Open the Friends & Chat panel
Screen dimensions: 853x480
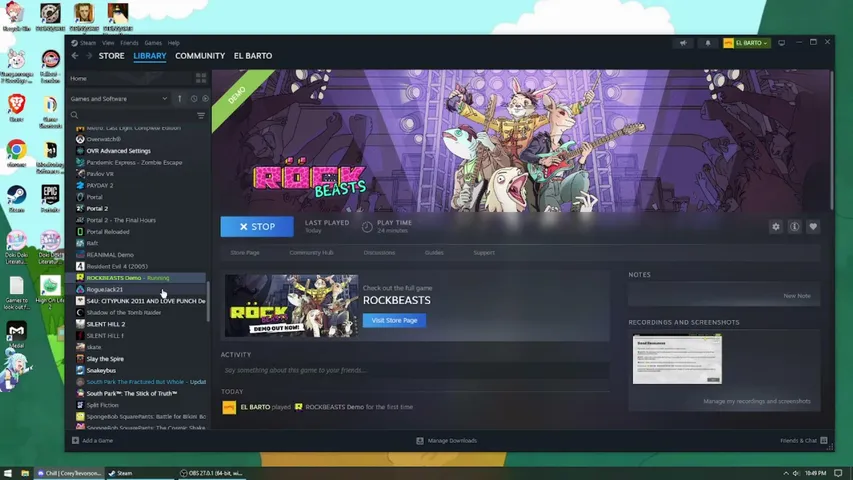point(803,440)
